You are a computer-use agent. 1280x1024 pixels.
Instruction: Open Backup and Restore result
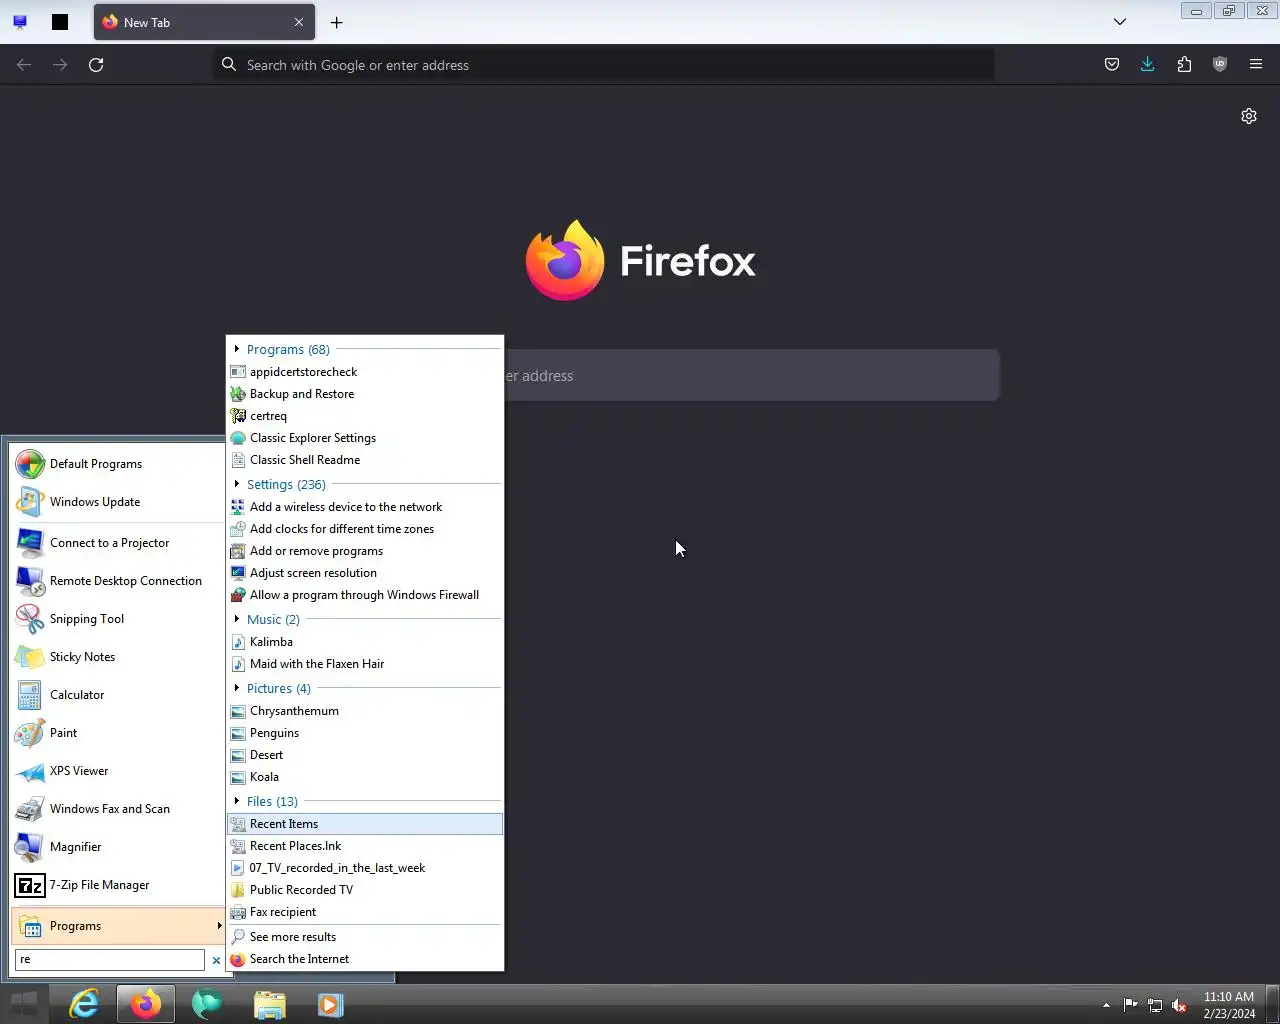[365, 394]
